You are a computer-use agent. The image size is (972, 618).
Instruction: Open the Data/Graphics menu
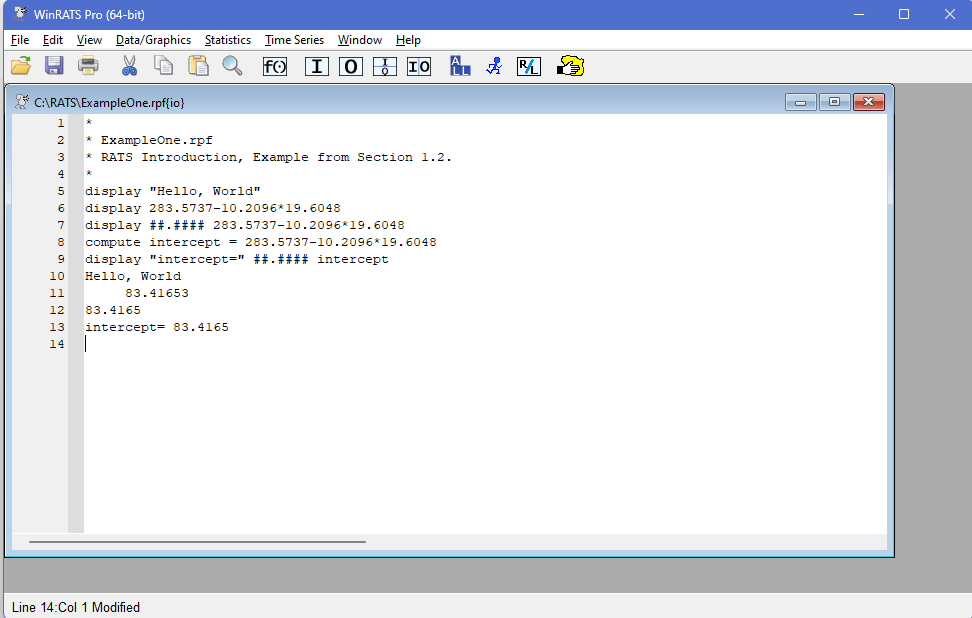153,40
